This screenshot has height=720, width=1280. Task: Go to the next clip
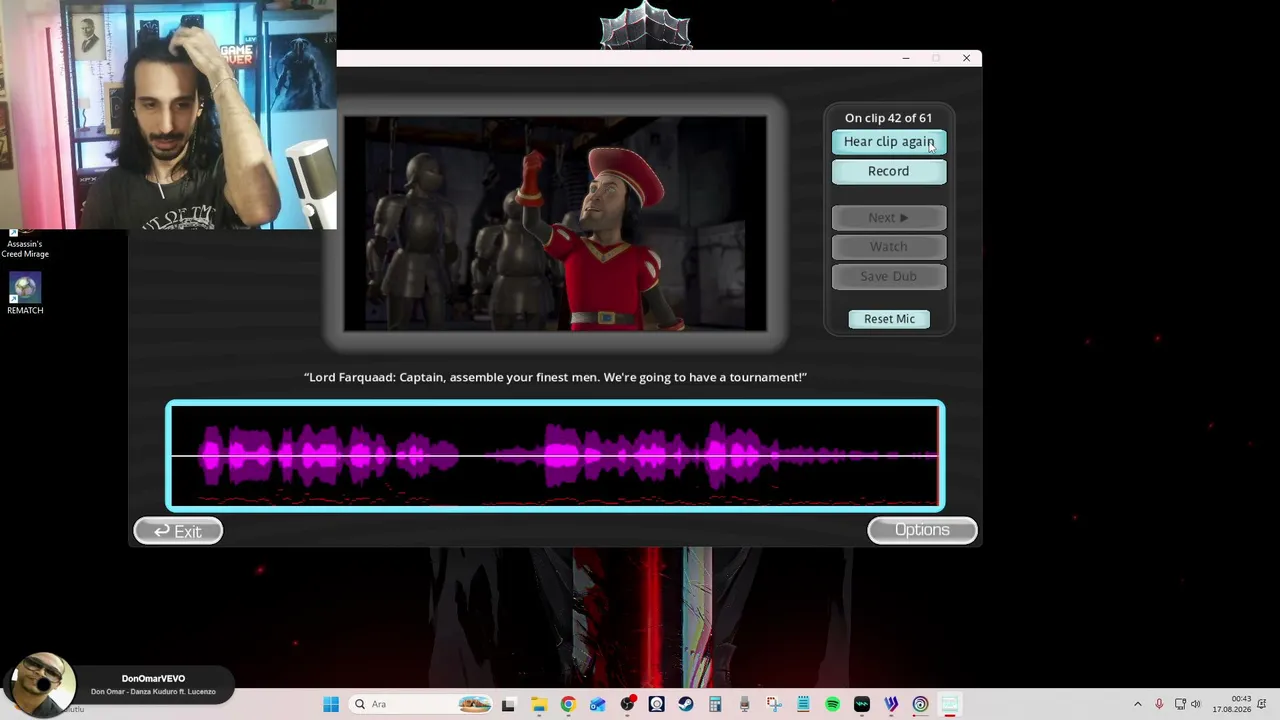coord(889,218)
